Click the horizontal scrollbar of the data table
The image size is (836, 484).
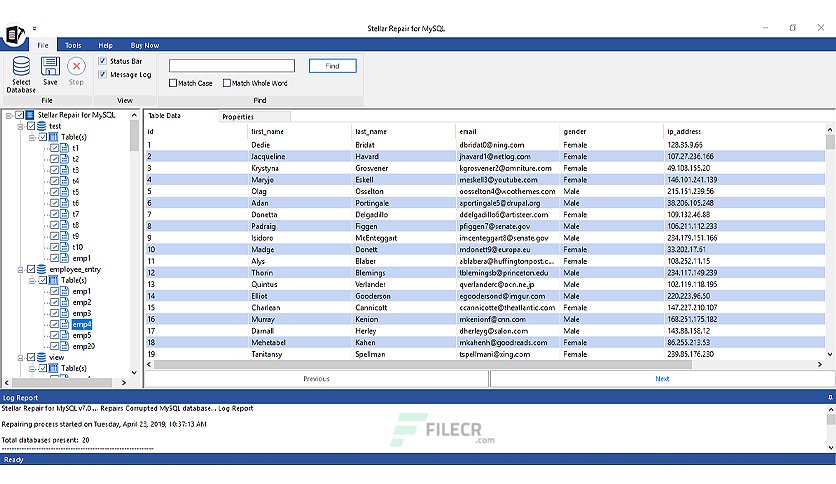[x=423, y=365]
